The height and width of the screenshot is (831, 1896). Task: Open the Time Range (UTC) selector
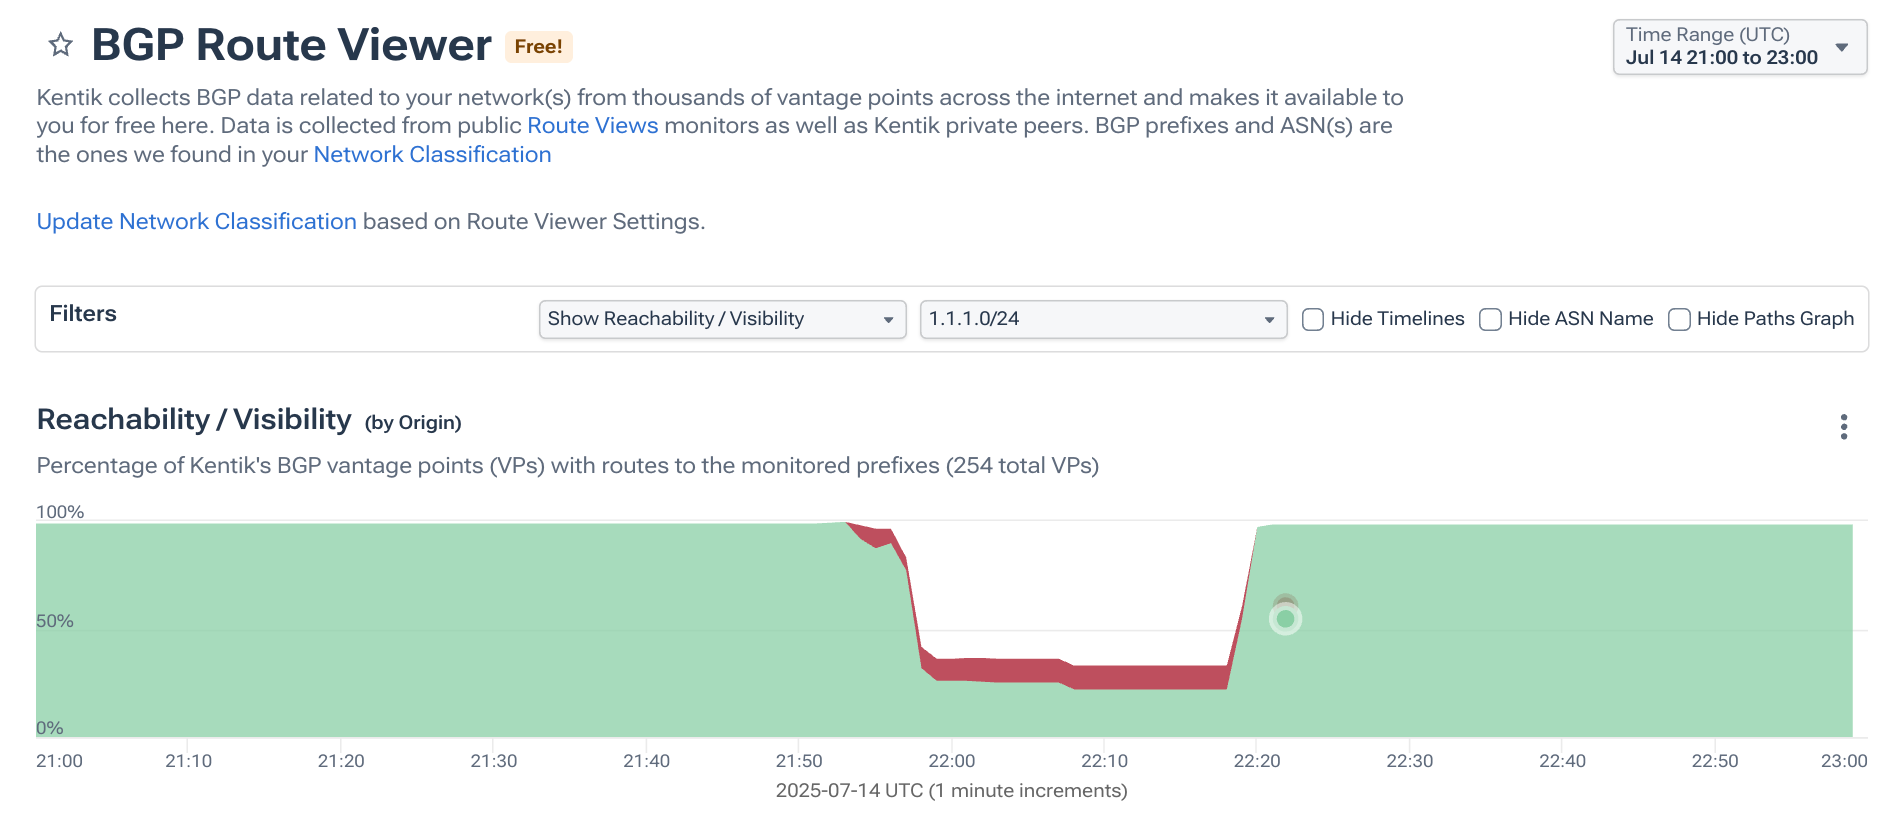(1739, 47)
